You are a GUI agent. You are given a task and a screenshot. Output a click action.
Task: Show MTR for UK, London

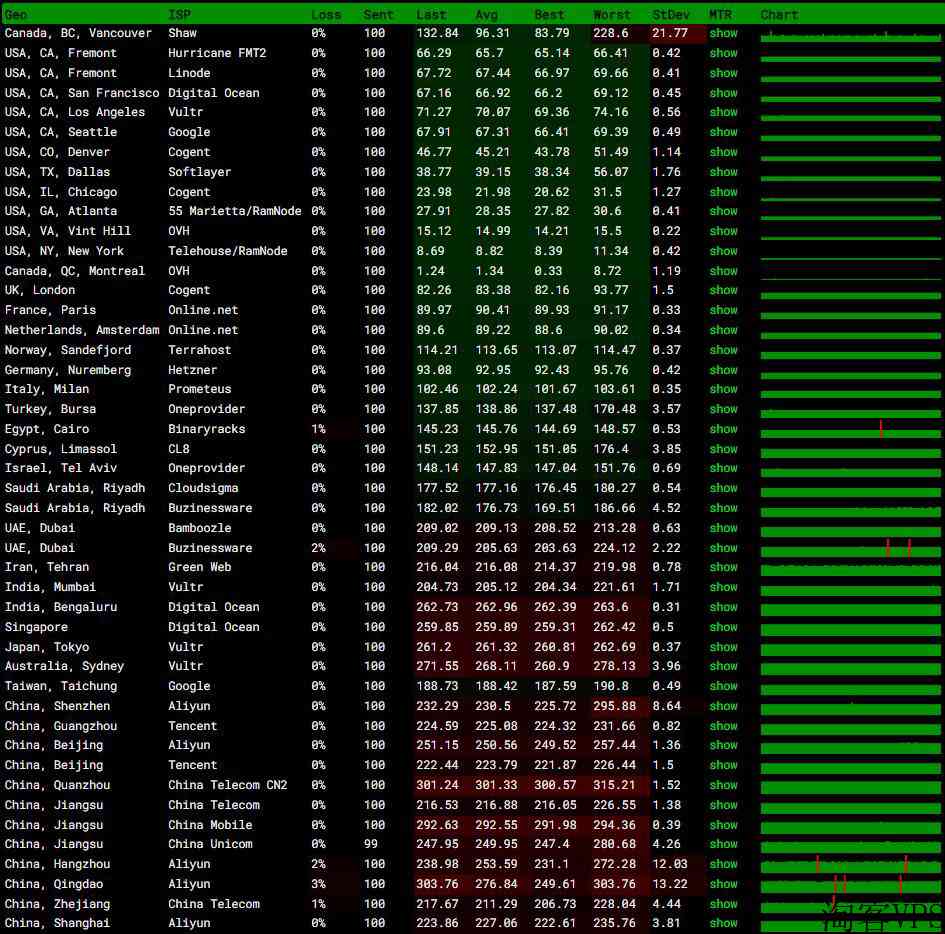tap(723, 290)
